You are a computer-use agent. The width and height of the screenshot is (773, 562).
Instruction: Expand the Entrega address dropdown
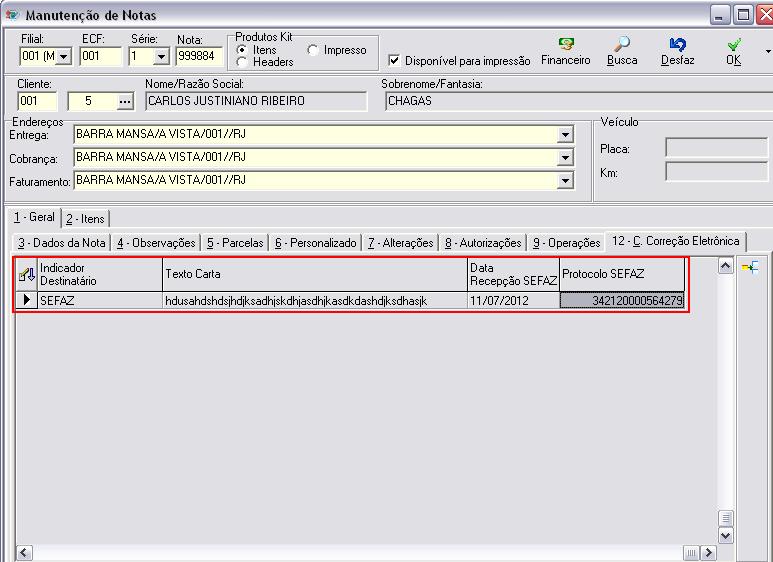coord(566,135)
